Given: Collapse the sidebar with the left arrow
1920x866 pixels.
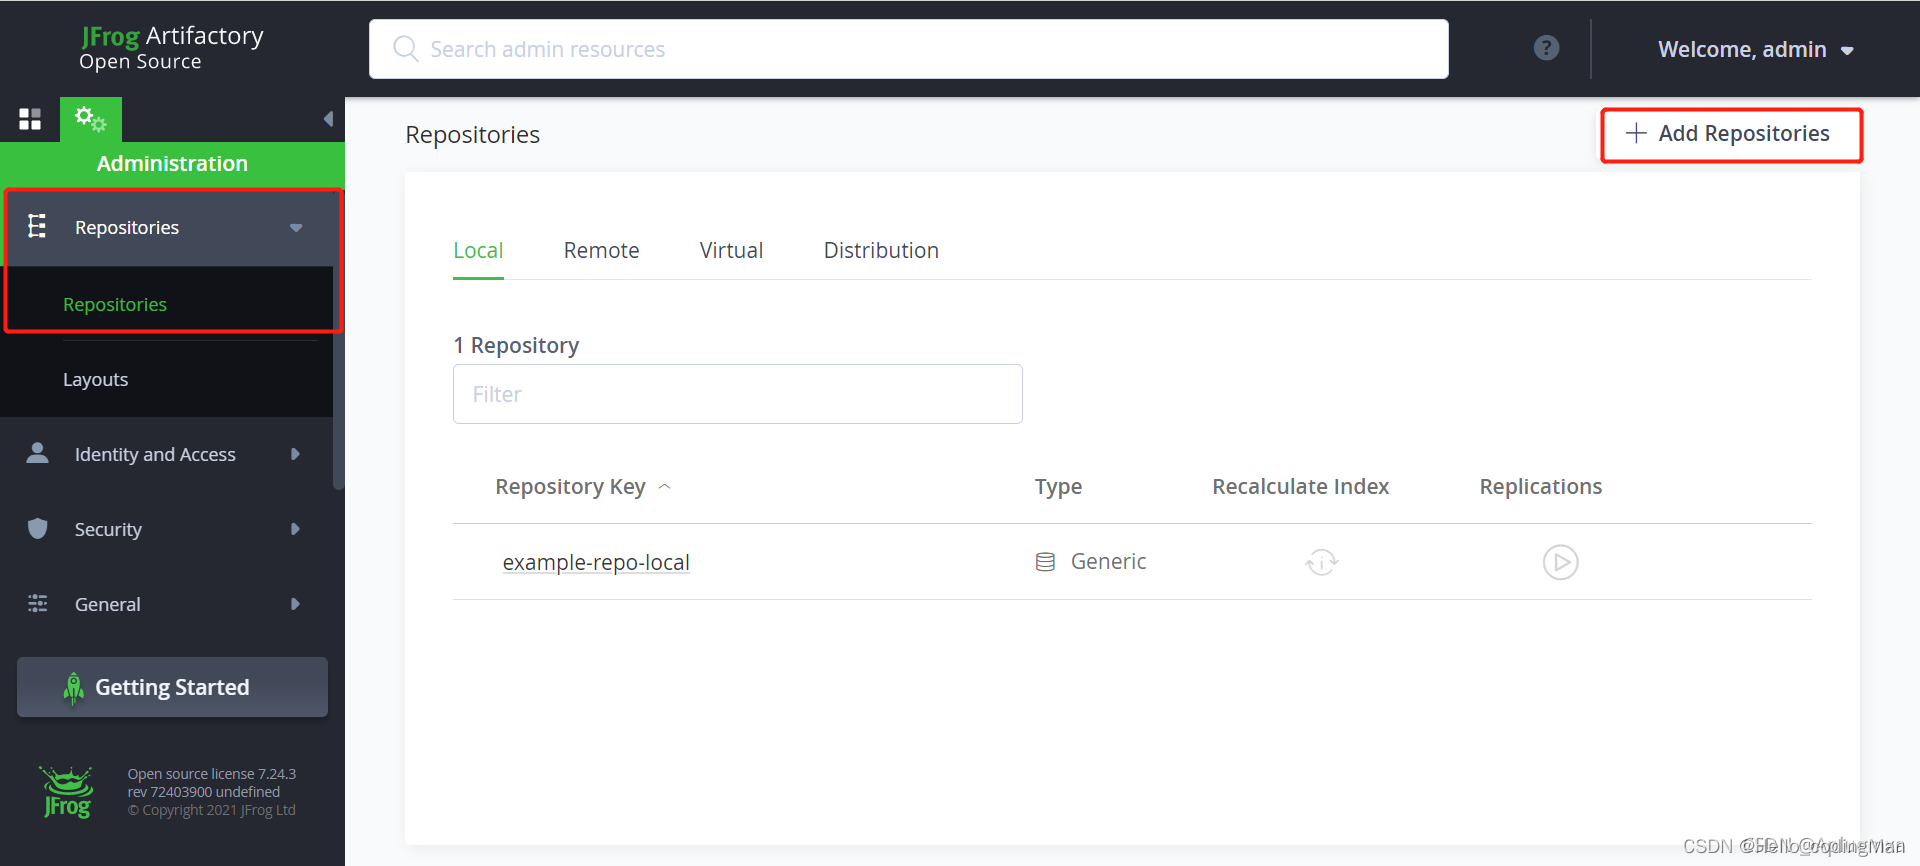Looking at the screenshot, I should pyautogui.click(x=328, y=119).
